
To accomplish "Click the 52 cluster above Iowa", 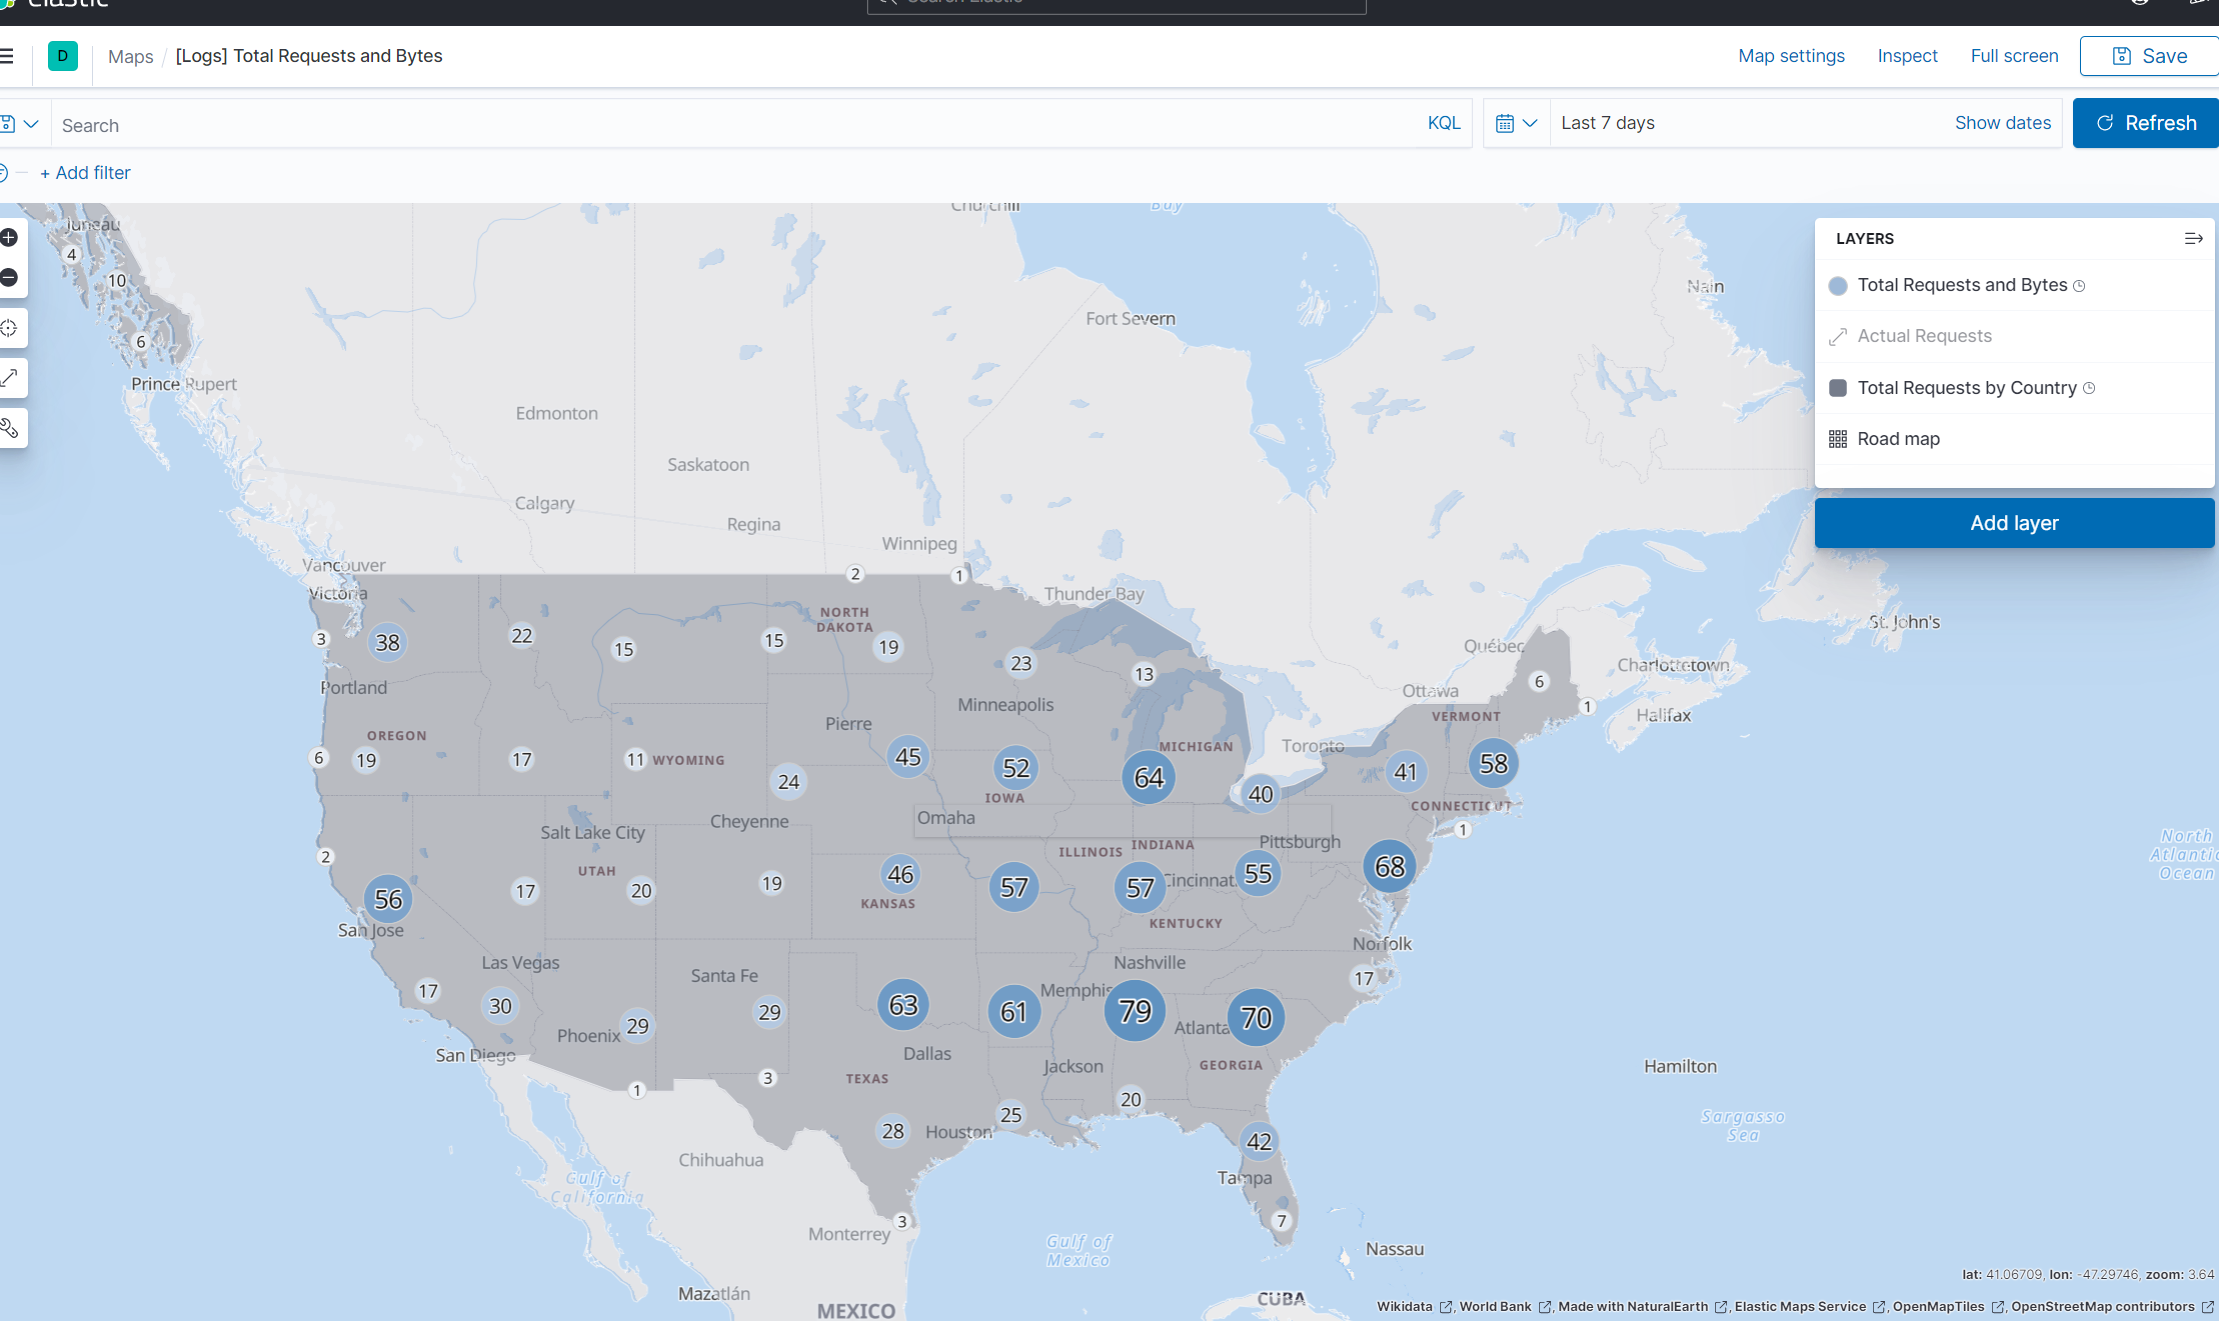I will point(1016,768).
